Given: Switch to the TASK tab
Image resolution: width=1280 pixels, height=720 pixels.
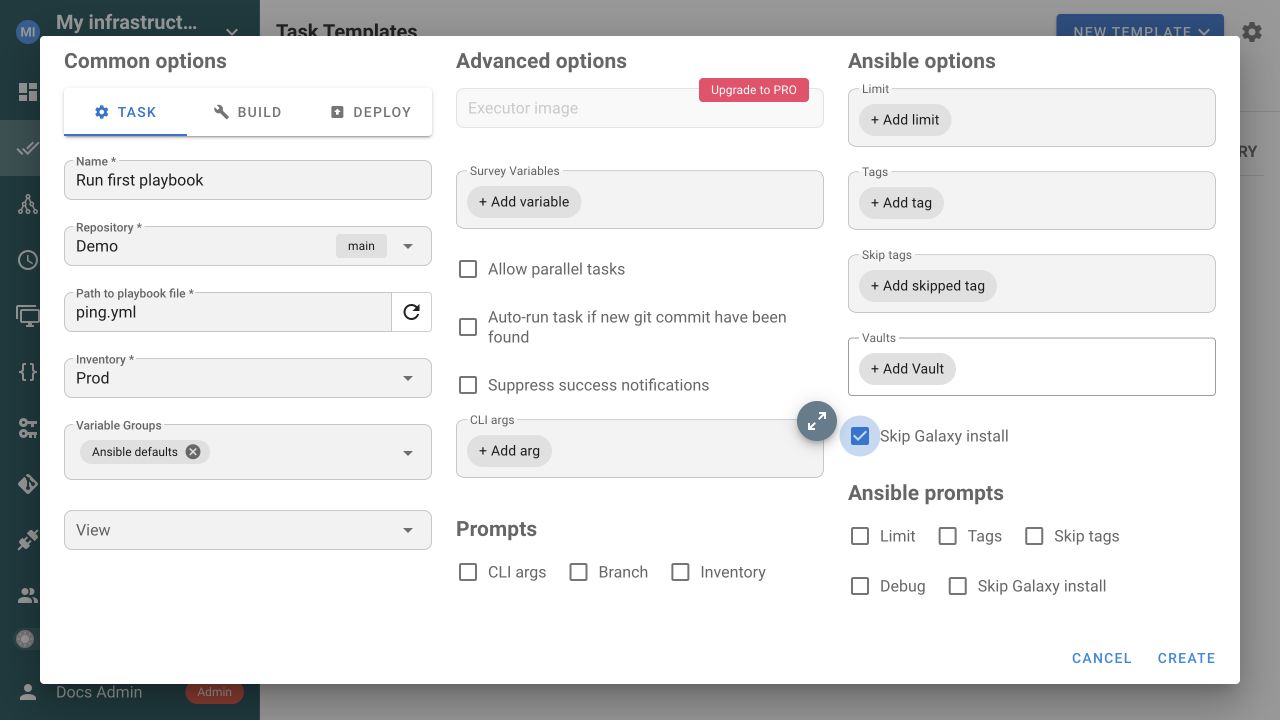Looking at the screenshot, I should [125, 112].
